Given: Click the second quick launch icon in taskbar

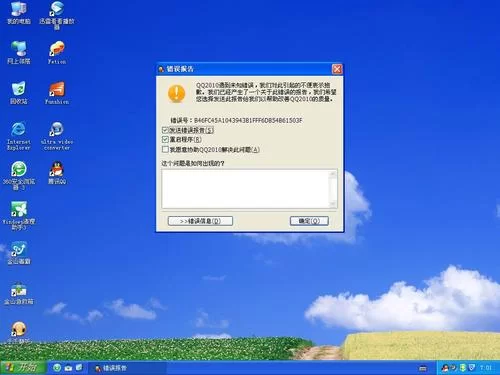Looking at the screenshot, I should pos(68,368).
